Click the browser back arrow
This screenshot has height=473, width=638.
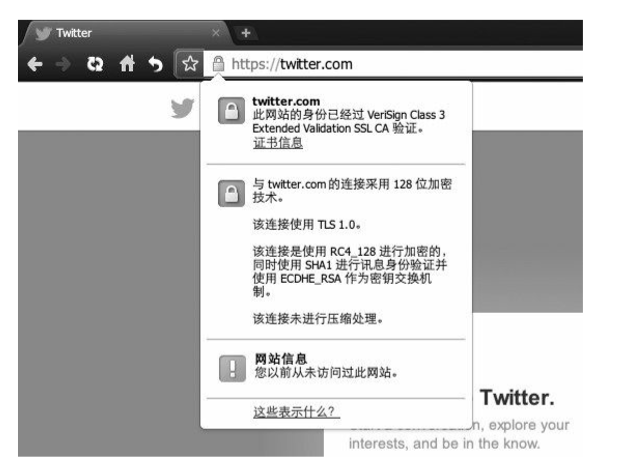coord(35,64)
